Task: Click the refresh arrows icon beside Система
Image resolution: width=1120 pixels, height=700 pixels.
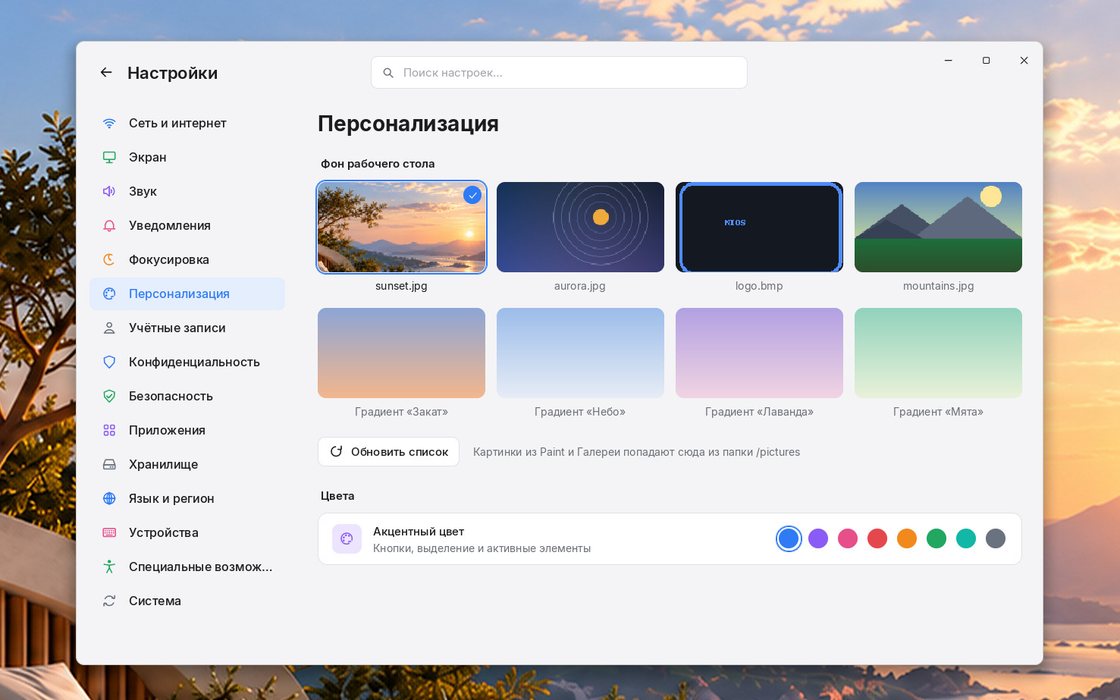Action: click(x=109, y=601)
